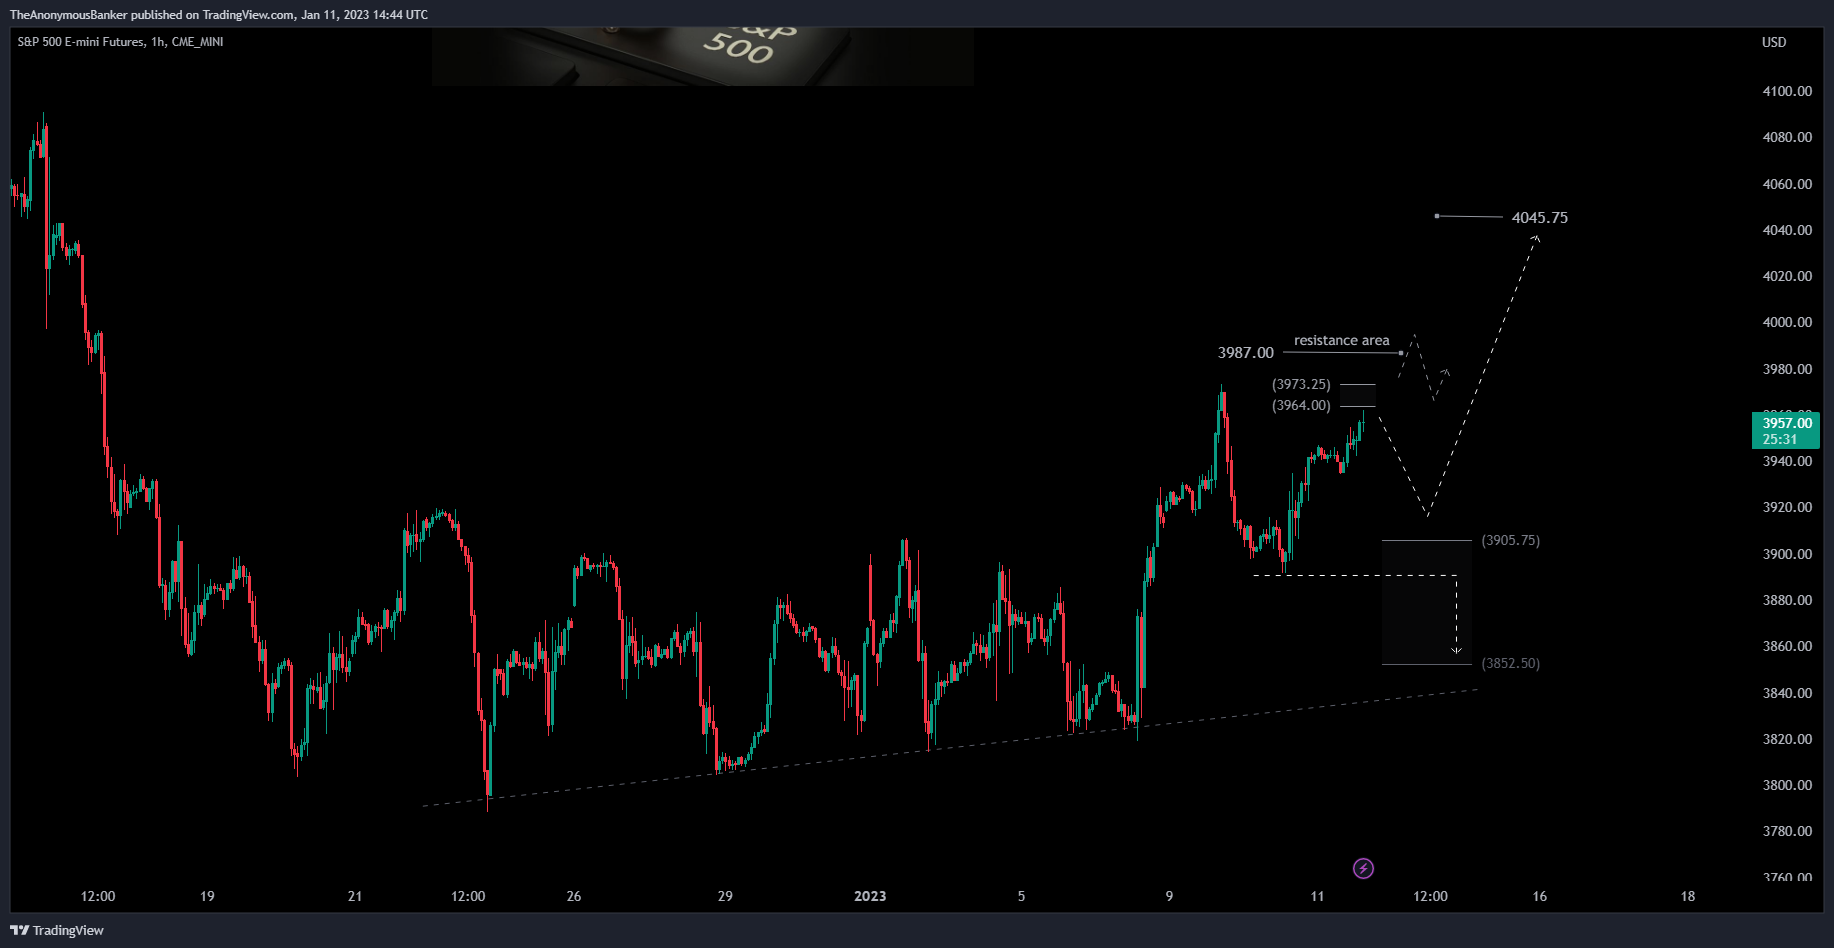The image size is (1834, 948).
Task: Click the date 18 on time axis
Action: pyautogui.click(x=1688, y=896)
